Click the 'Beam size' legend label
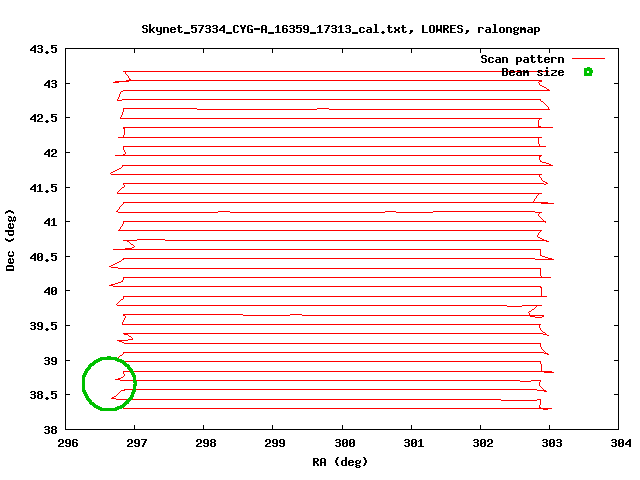The height and width of the screenshot is (480, 640). pos(533,73)
